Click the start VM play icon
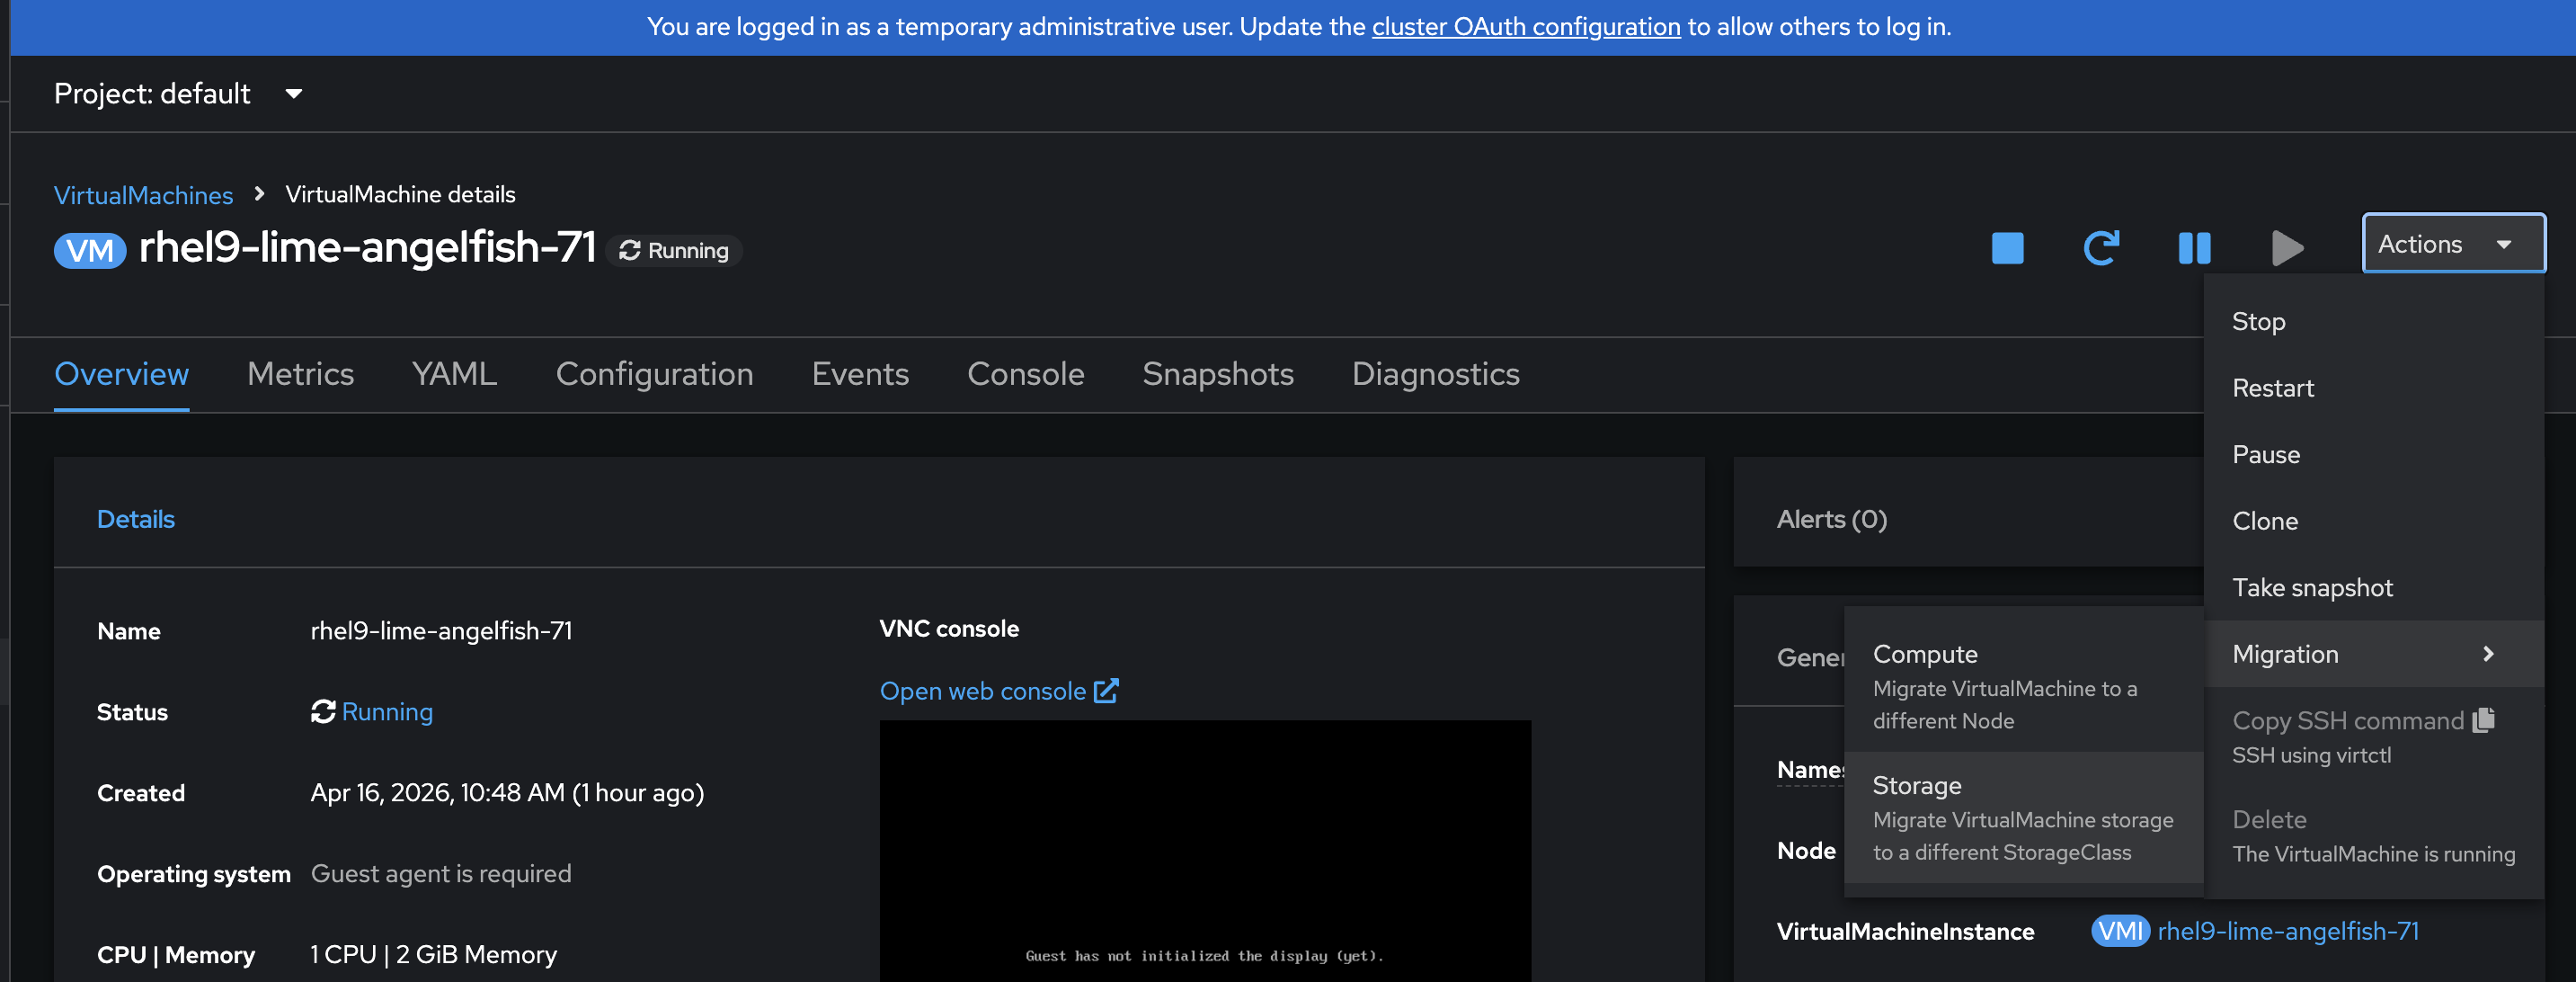2576x982 pixels. click(x=2286, y=247)
